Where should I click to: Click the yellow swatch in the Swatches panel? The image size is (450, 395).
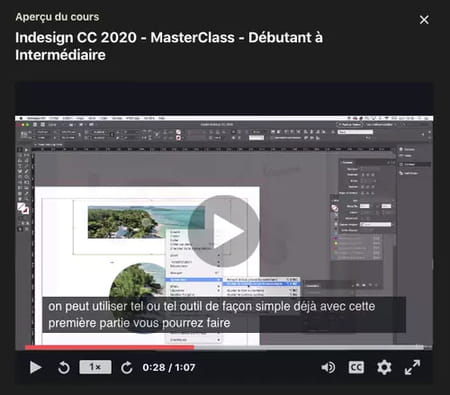pos(336,244)
